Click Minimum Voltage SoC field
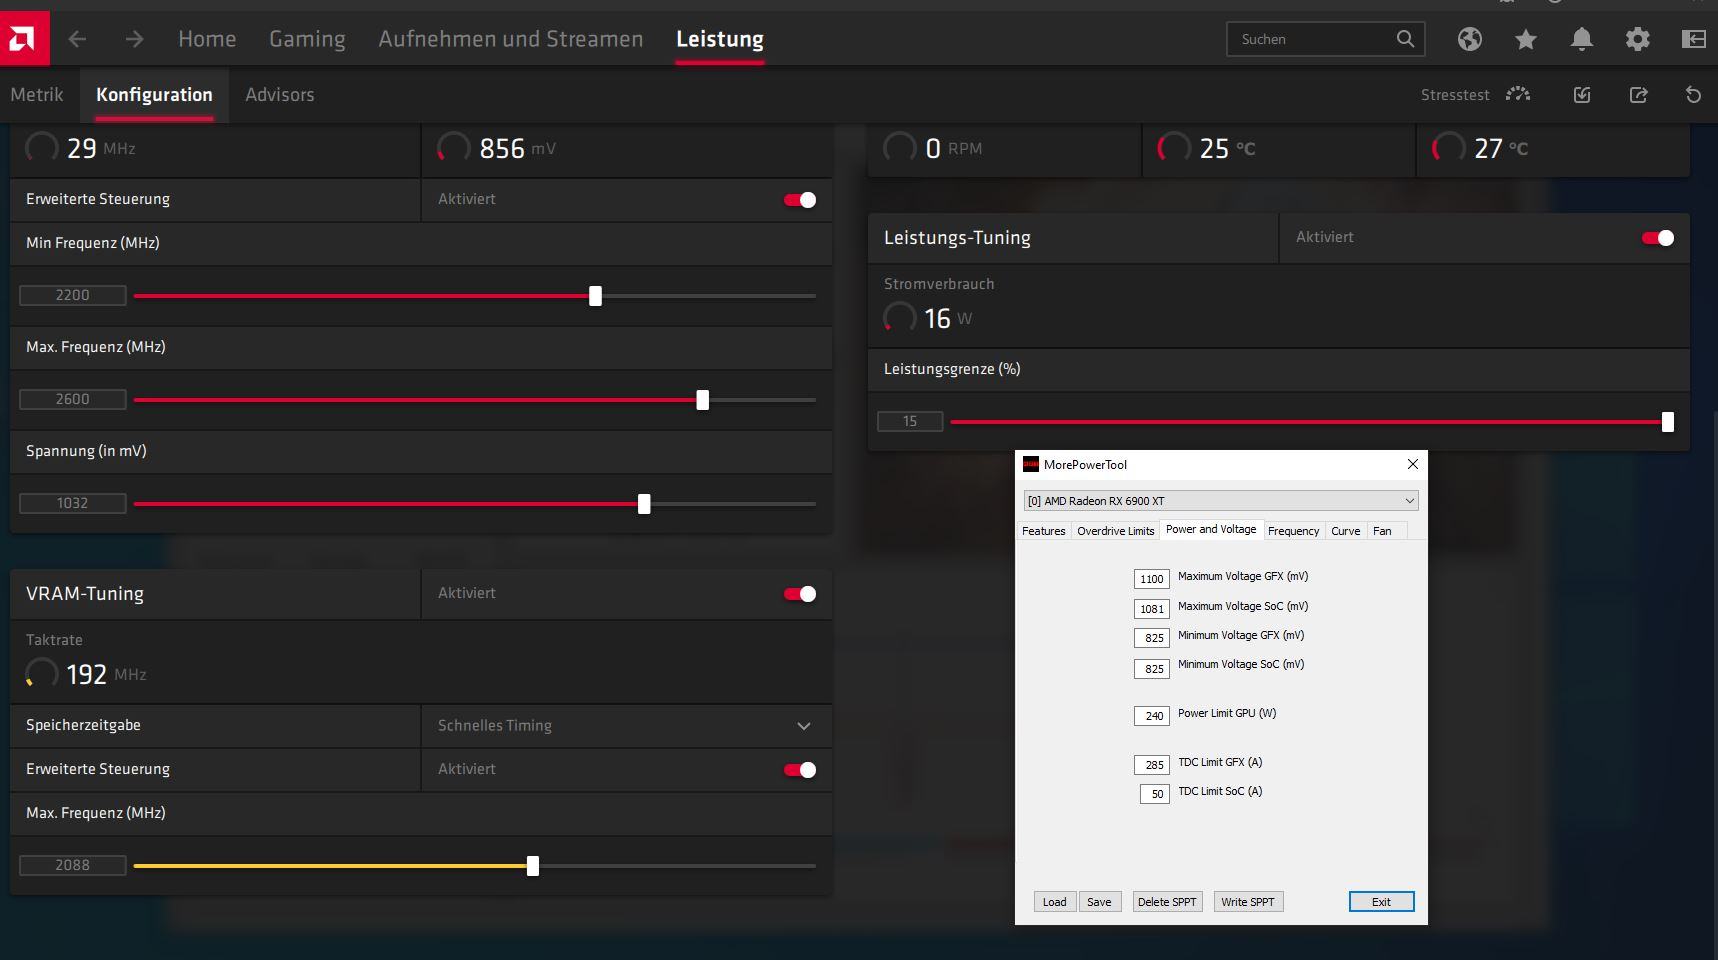This screenshot has height=960, width=1718. point(1152,669)
